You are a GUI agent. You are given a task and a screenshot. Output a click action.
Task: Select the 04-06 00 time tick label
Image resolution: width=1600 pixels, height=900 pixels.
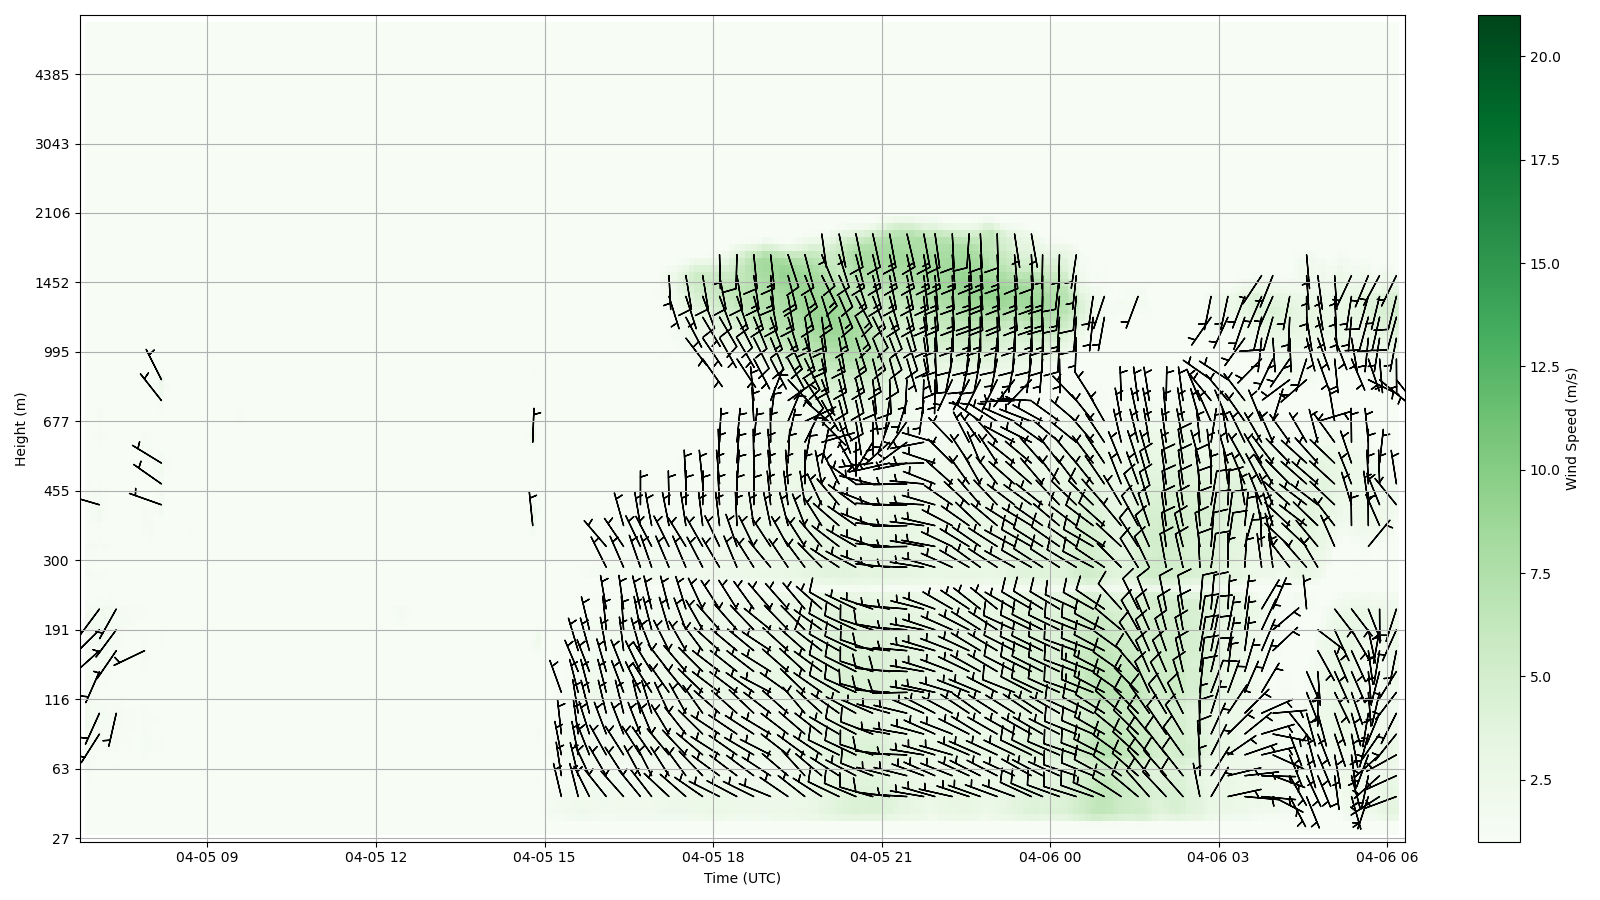pyautogui.click(x=1050, y=857)
